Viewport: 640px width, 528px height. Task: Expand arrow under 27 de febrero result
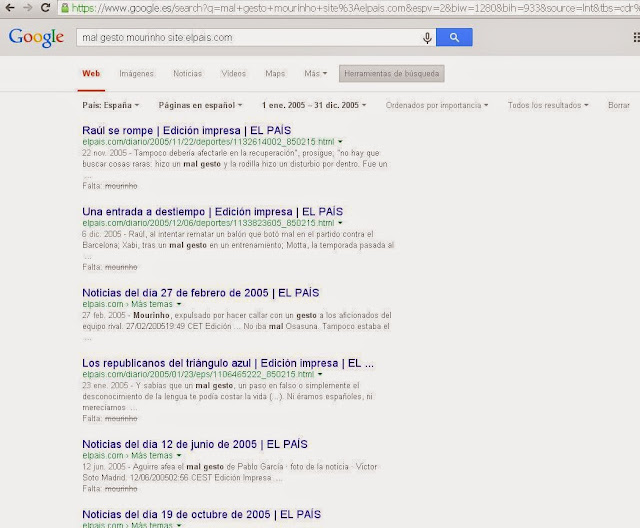click(179, 304)
